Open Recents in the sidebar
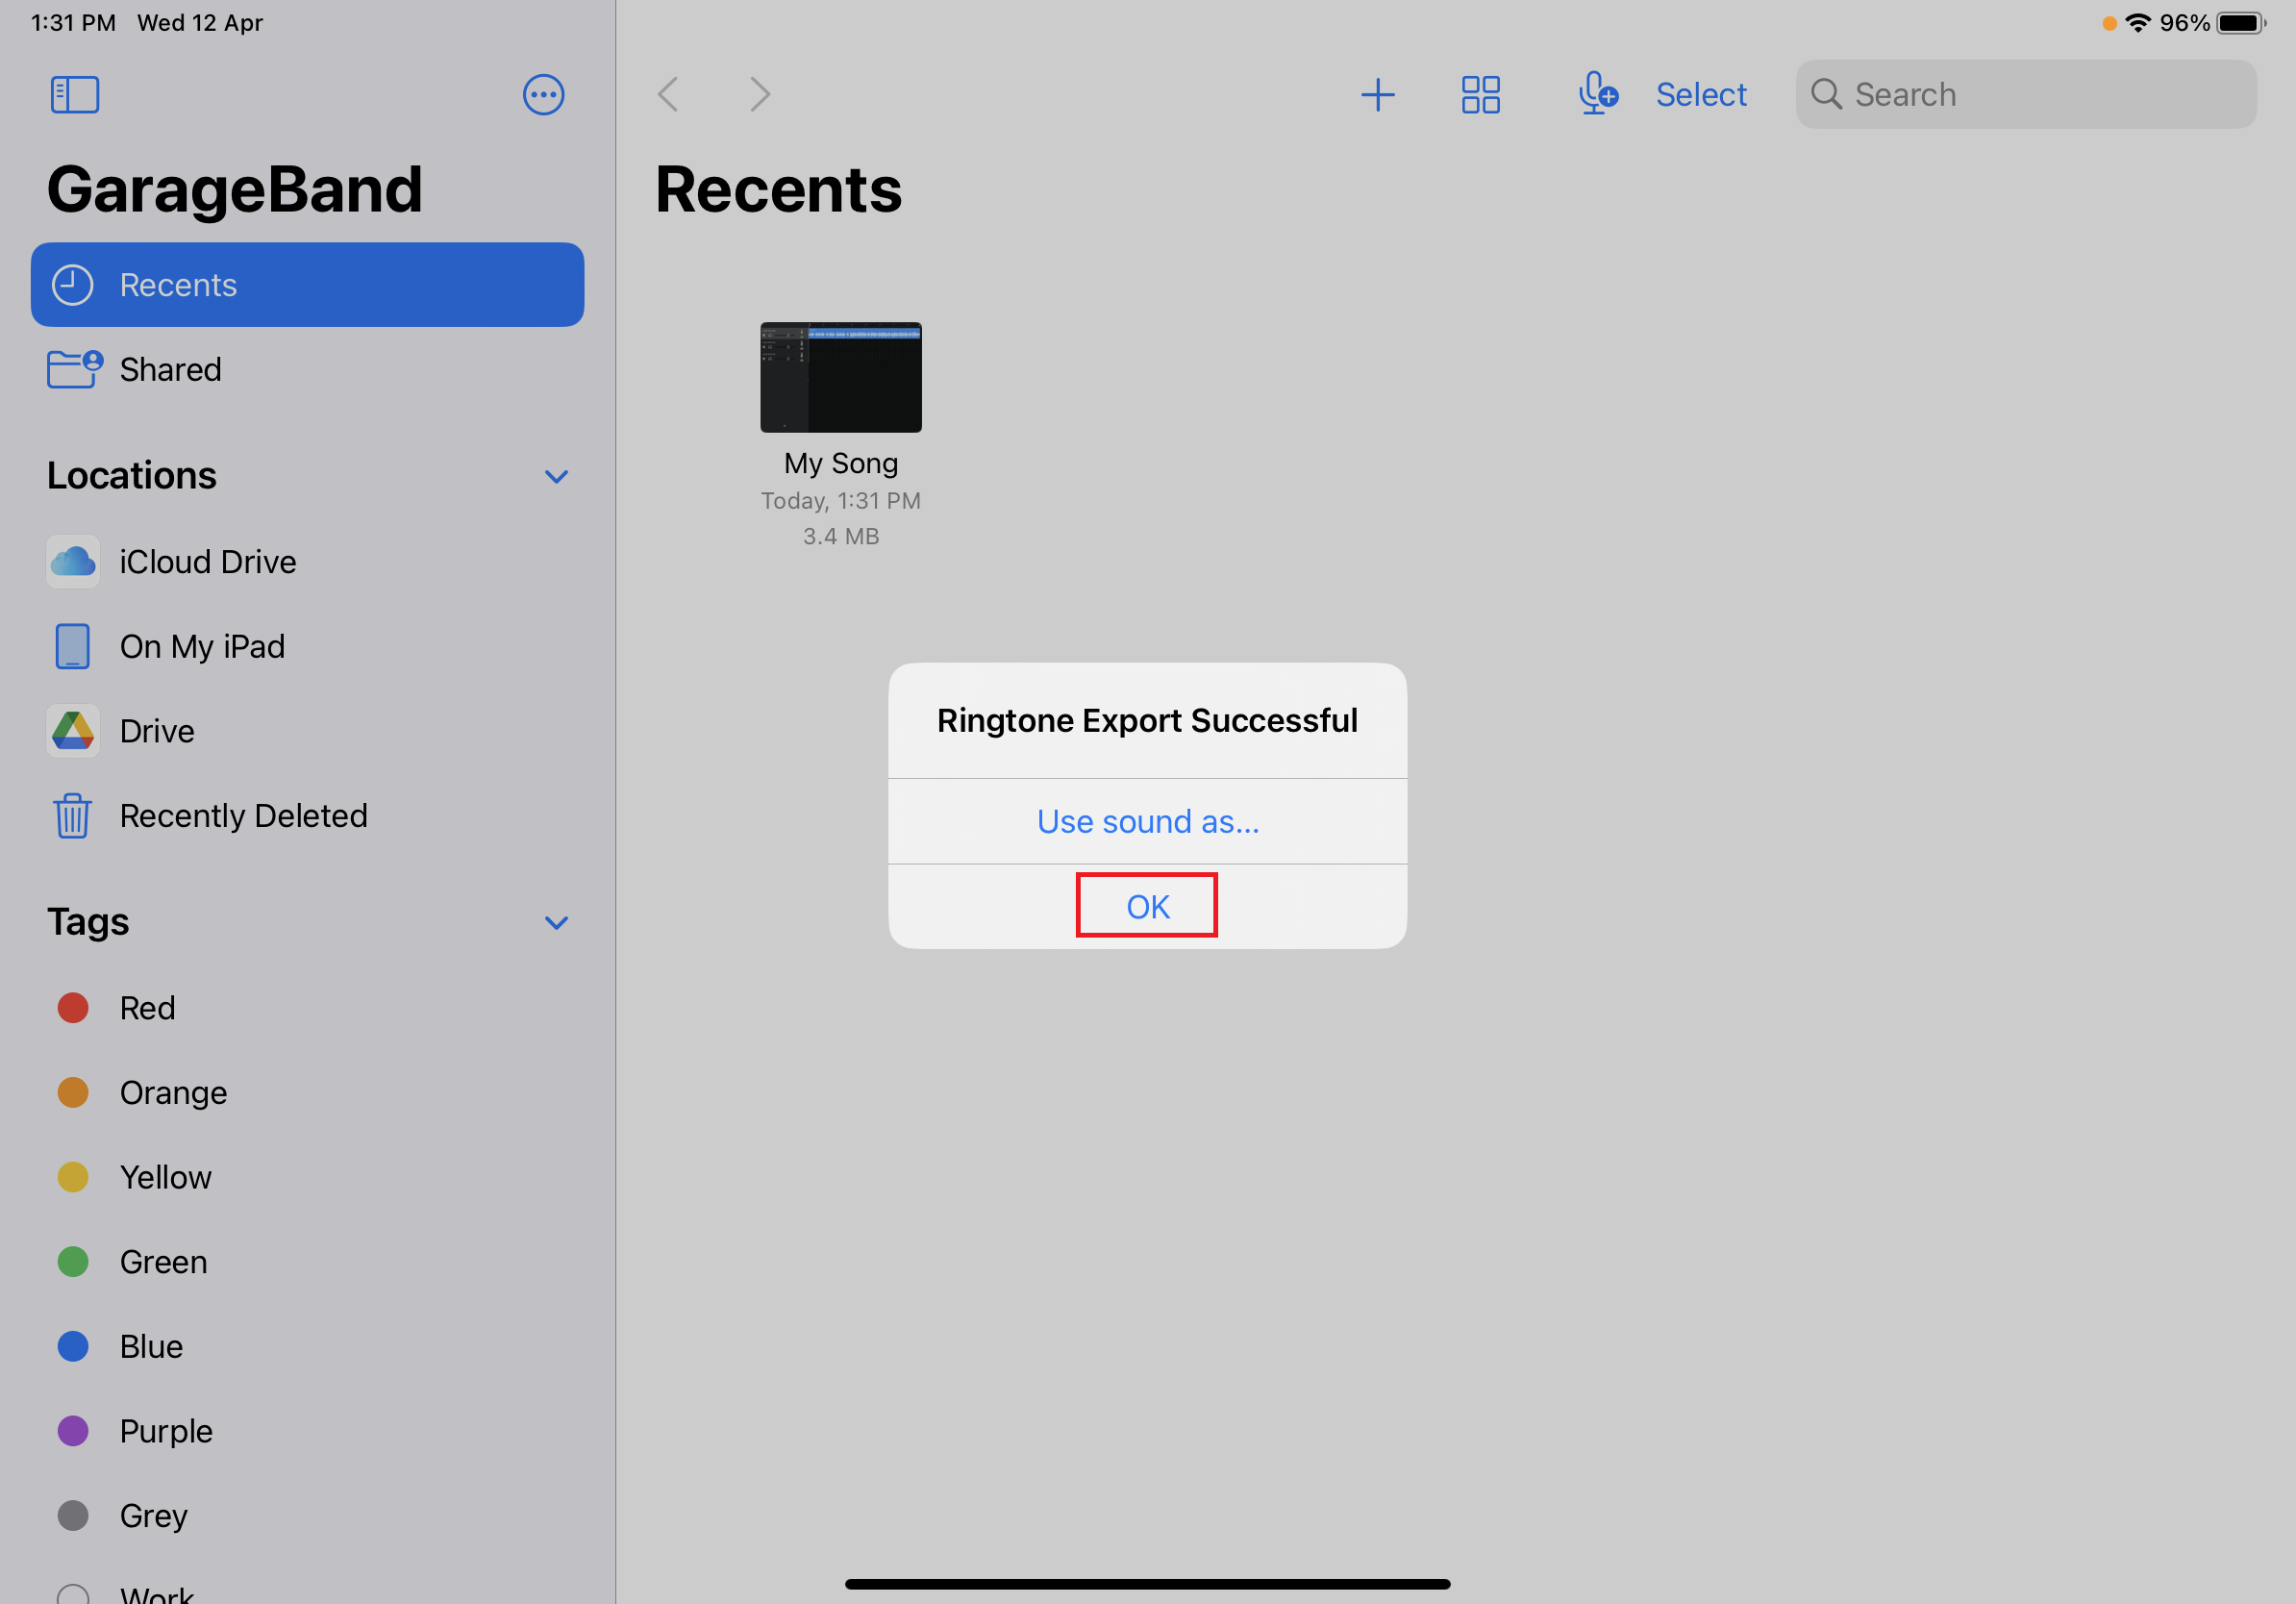The image size is (2296, 1604). (307, 285)
